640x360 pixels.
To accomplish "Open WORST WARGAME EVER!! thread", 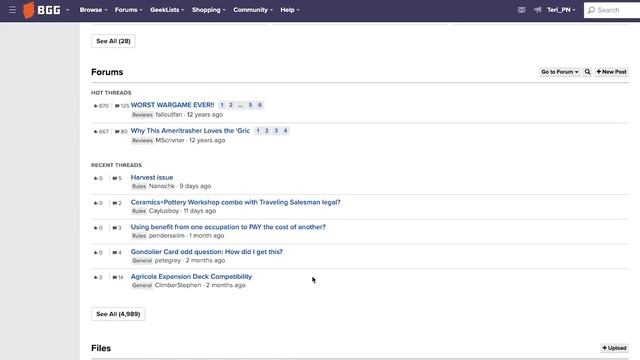I will click(x=172, y=105).
